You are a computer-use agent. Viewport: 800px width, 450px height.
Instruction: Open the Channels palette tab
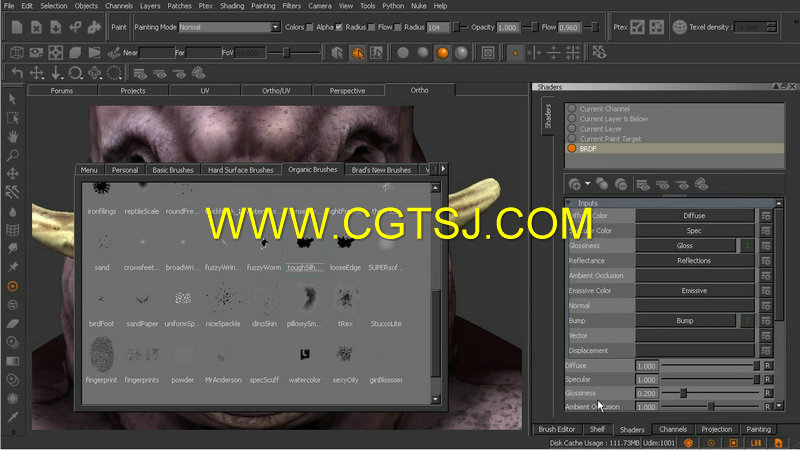click(673, 429)
